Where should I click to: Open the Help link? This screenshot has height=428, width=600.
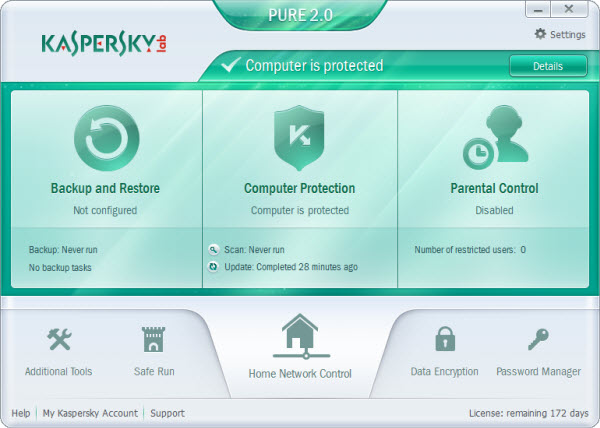click(x=21, y=413)
